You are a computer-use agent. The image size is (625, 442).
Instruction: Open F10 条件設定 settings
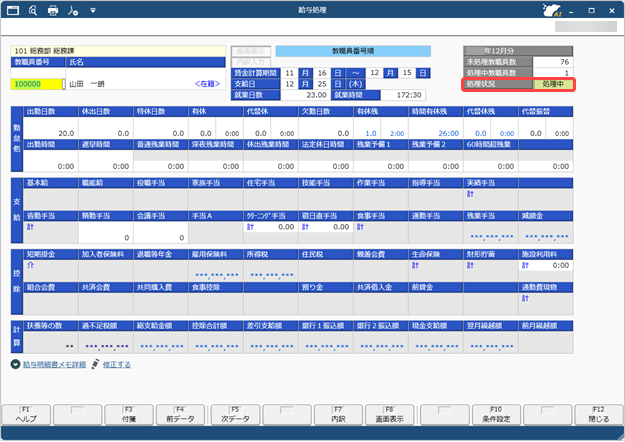[494, 415]
